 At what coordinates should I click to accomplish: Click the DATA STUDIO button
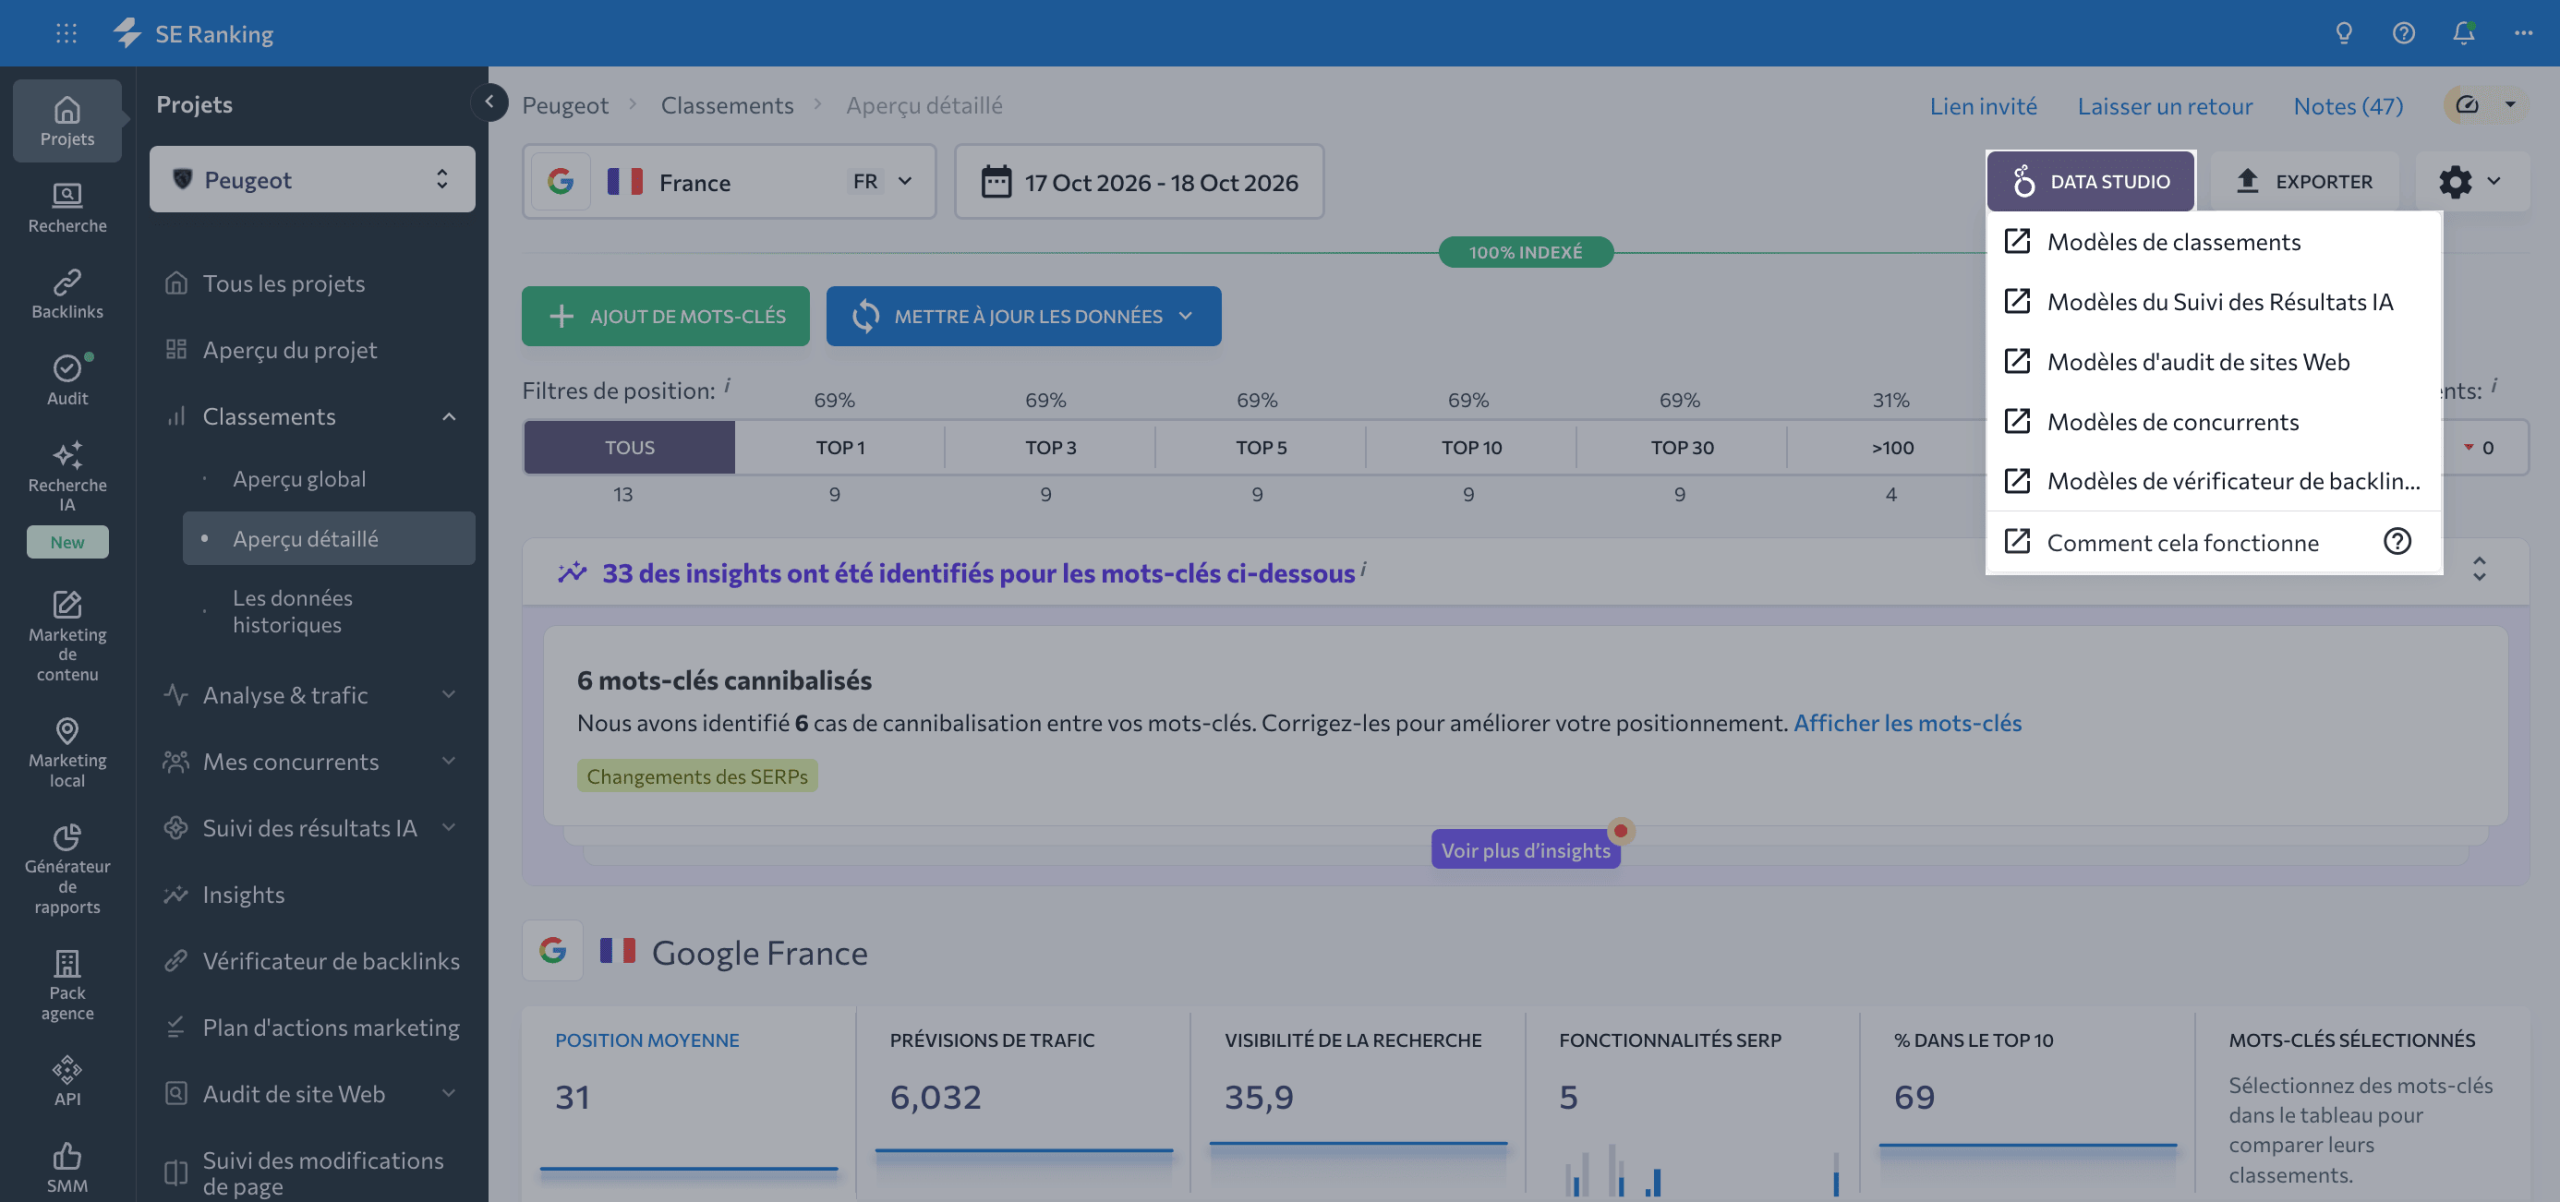(x=2090, y=181)
